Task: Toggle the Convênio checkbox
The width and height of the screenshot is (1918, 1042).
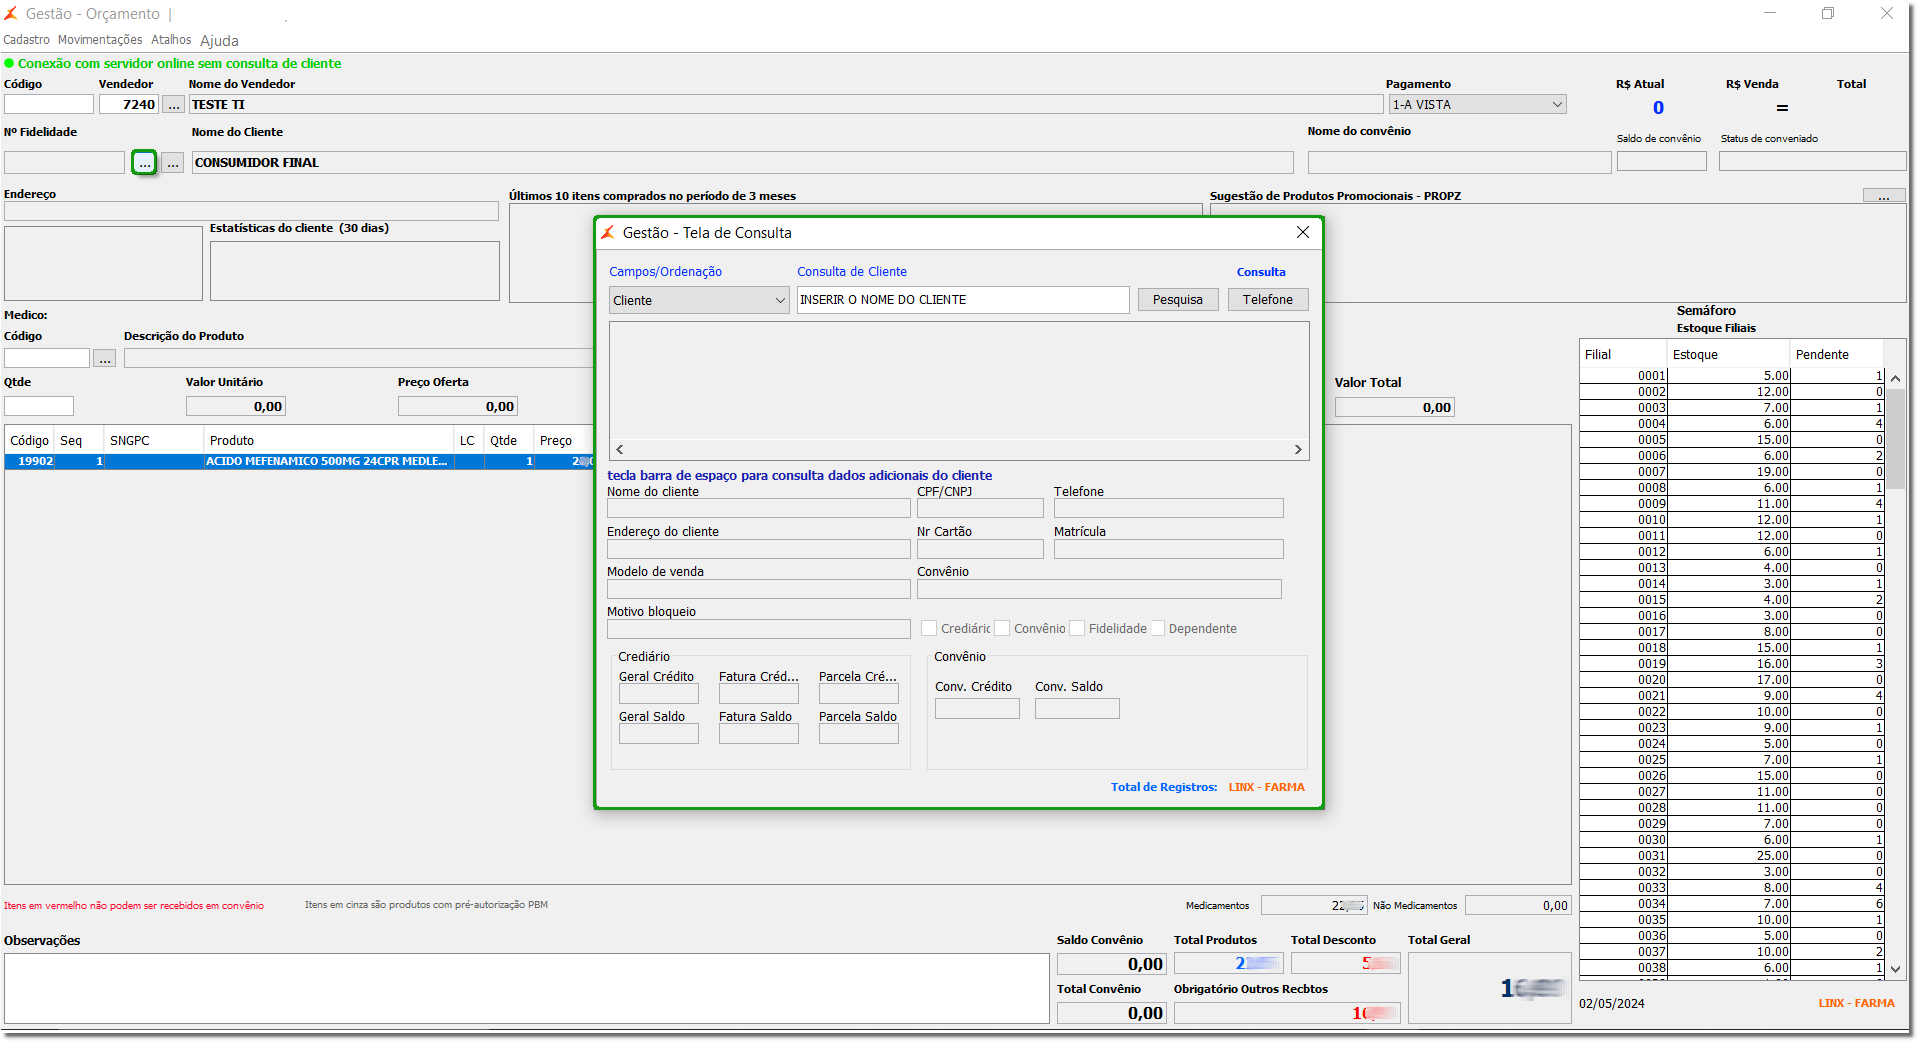Action: (x=1002, y=628)
